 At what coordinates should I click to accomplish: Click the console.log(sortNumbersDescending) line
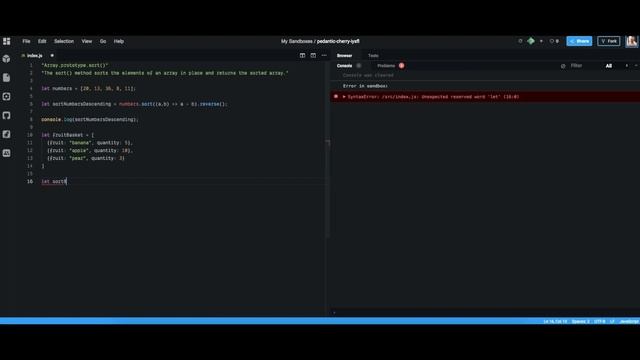coord(90,120)
